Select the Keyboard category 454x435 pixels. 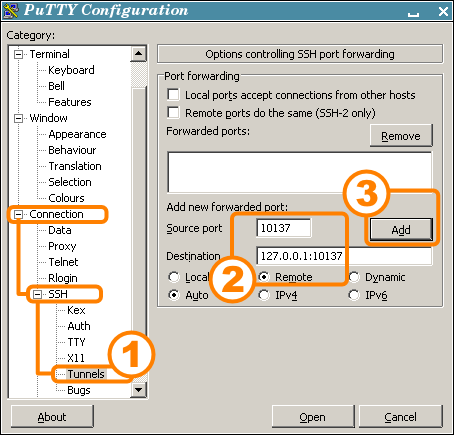pyautogui.click(x=71, y=70)
